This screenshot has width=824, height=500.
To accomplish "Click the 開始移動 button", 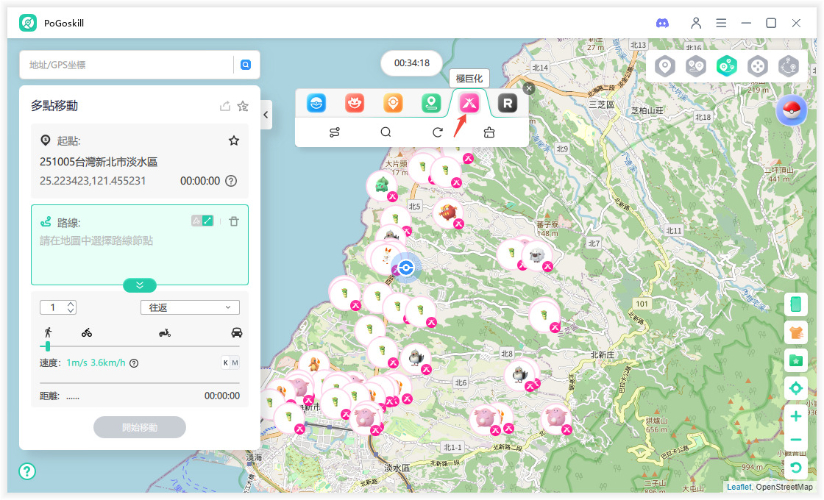I will pyautogui.click(x=140, y=427).
